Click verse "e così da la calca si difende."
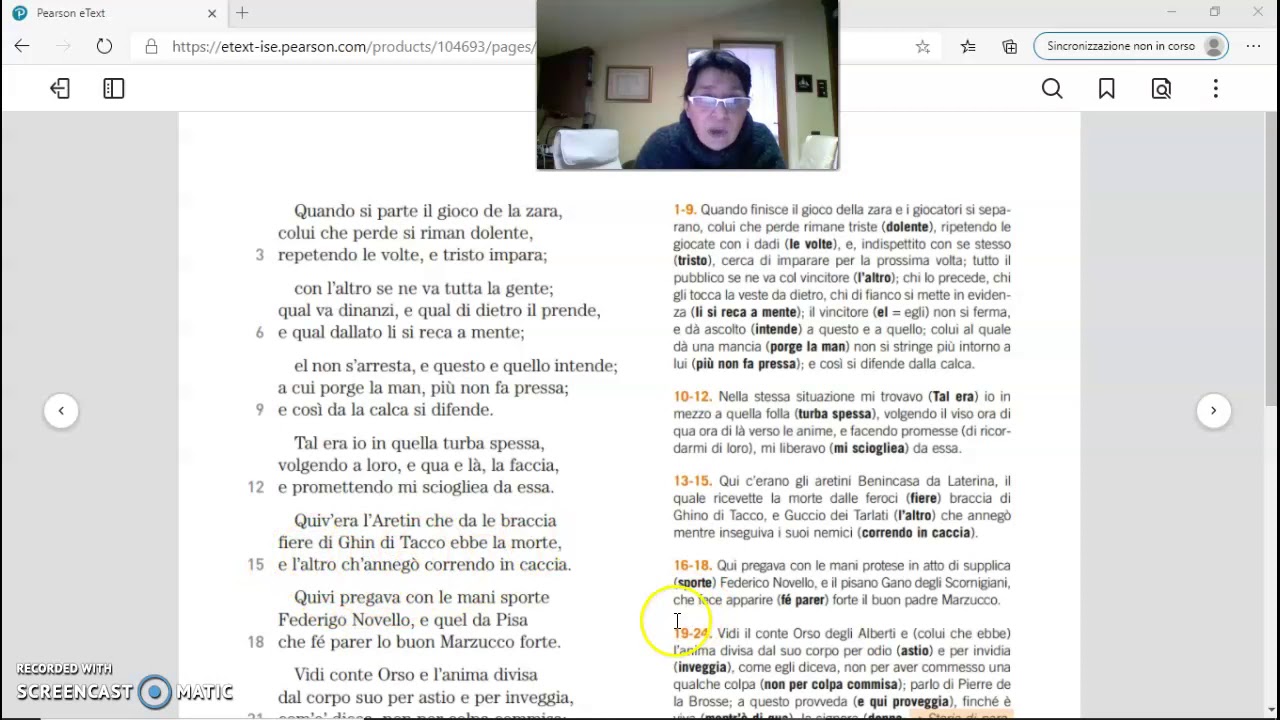This screenshot has height=720, width=1280. (x=385, y=410)
